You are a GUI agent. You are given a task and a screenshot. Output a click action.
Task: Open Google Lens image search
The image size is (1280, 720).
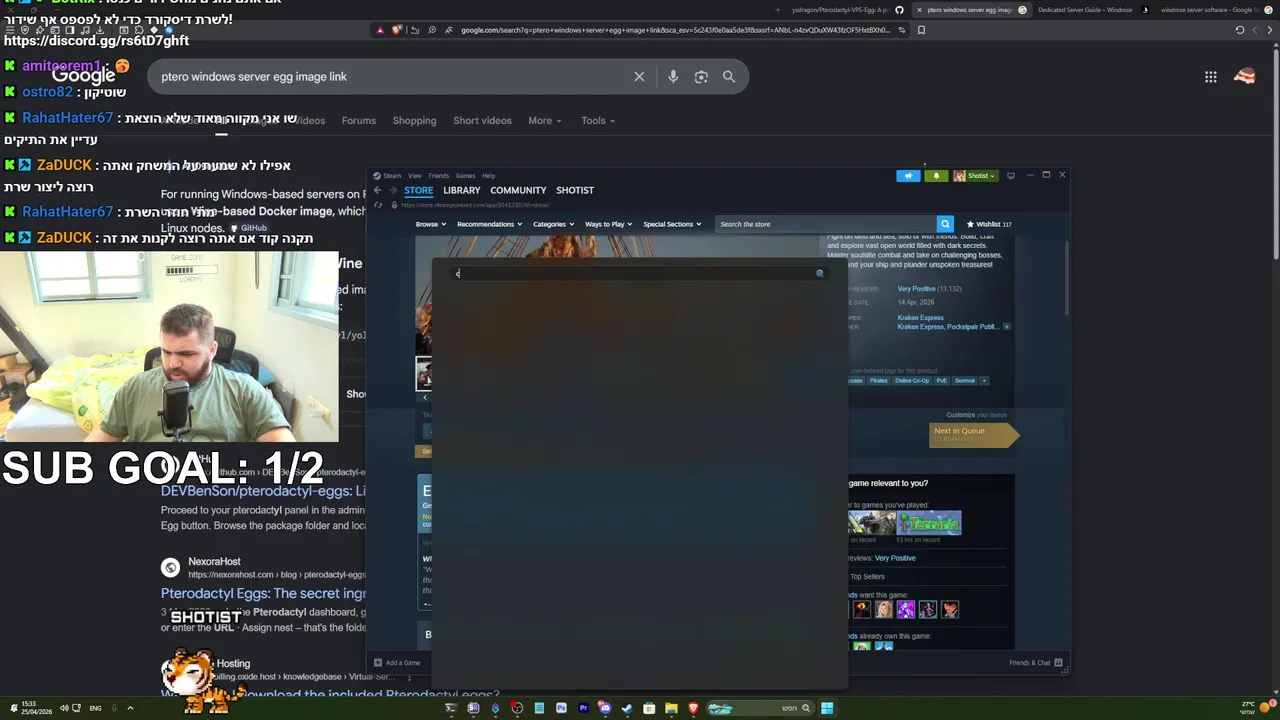click(x=701, y=77)
